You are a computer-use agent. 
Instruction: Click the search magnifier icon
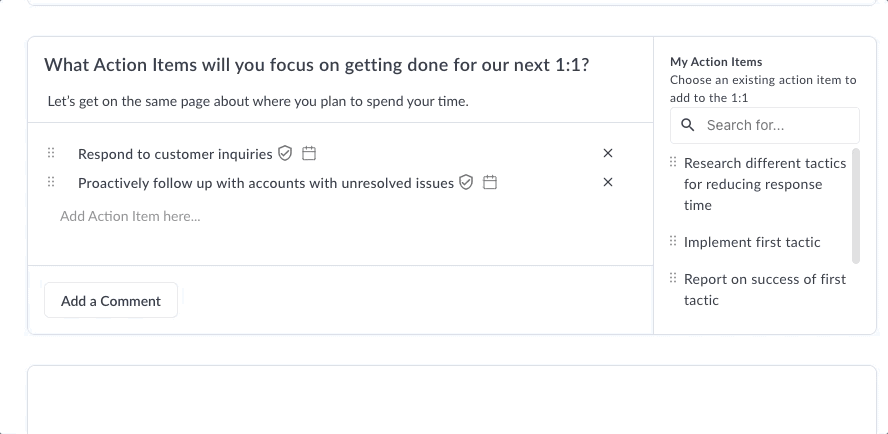[688, 125]
